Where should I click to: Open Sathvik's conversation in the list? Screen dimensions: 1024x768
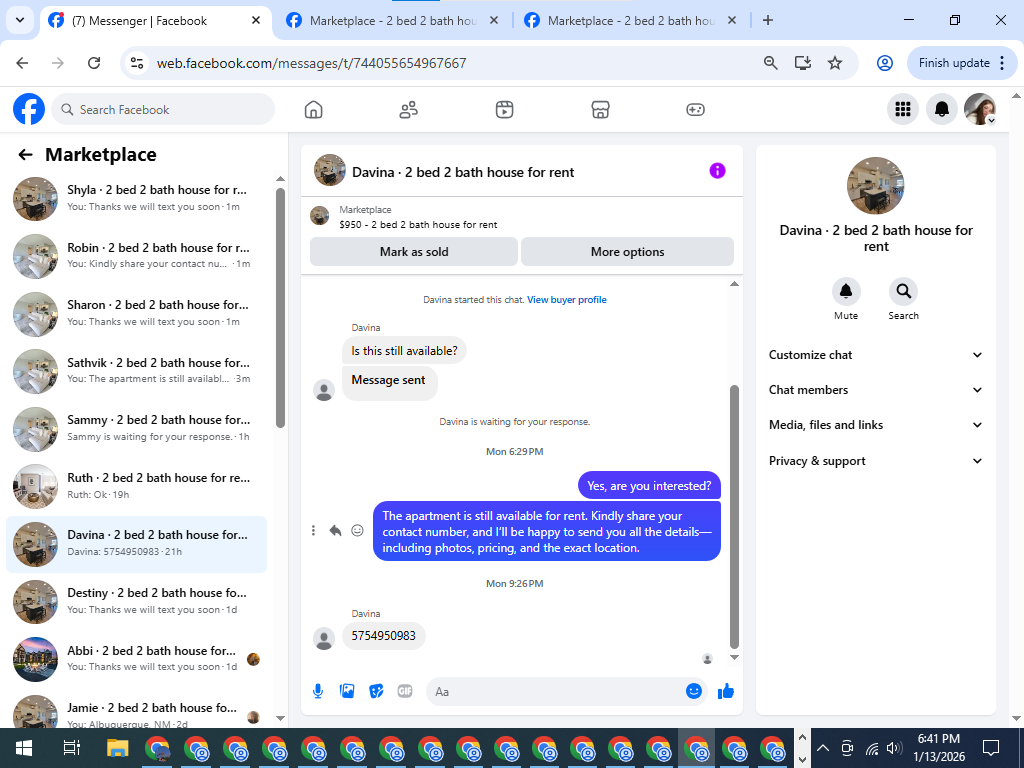136,371
